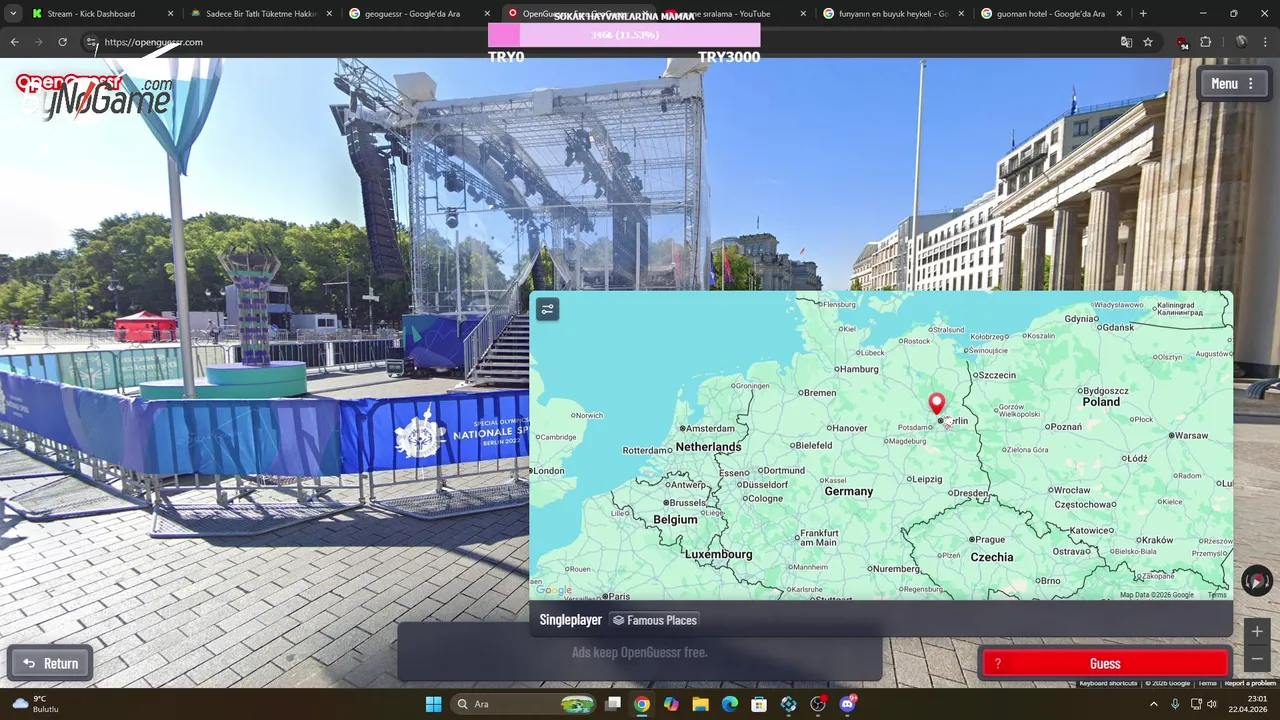
Task: Switch to the funyanın en buyuk heykeli tab
Action: pos(895,14)
